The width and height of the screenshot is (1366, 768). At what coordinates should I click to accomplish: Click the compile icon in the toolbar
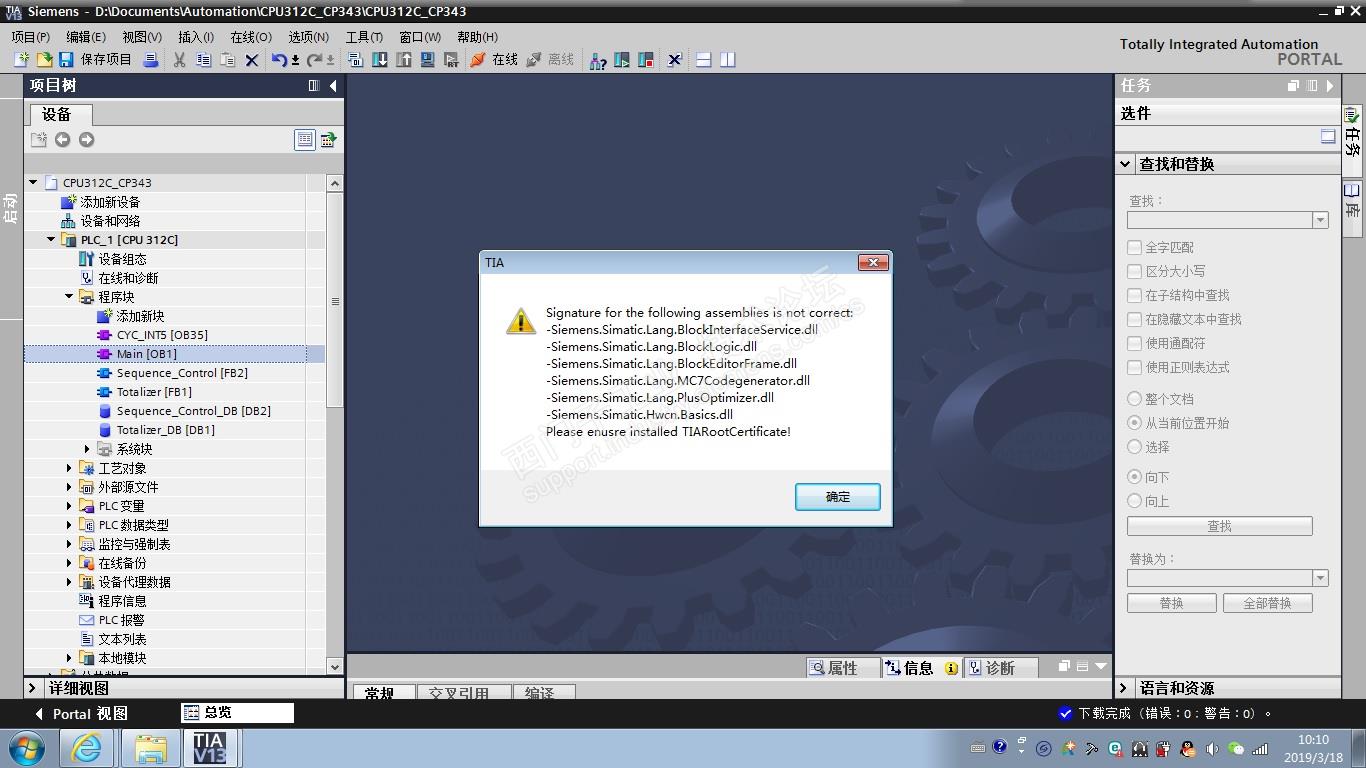355,60
